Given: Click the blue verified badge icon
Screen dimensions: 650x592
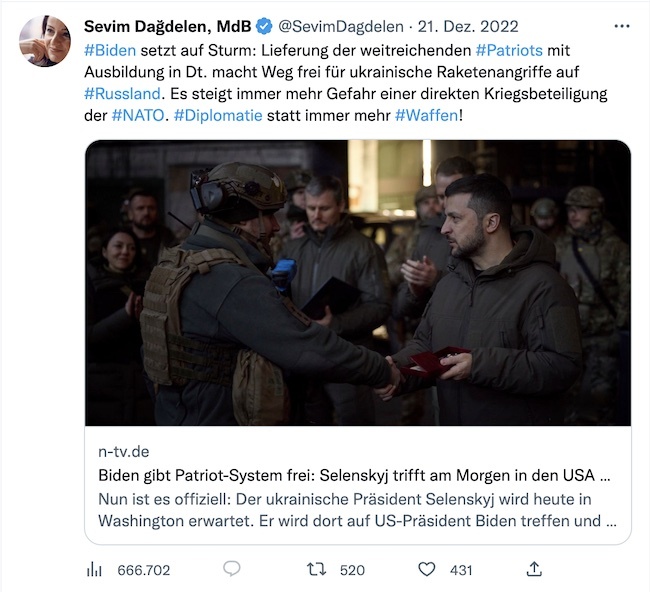Looking at the screenshot, I should click(264, 27).
